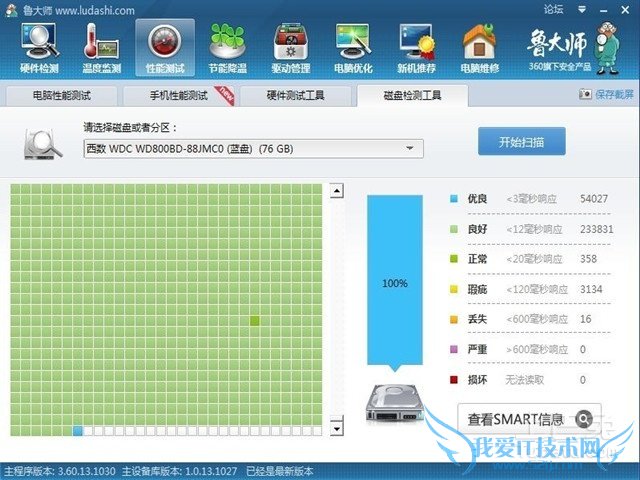This screenshot has width=640, height=480.
Task: Expand the disk selection dropdown
Action: point(253,149)
